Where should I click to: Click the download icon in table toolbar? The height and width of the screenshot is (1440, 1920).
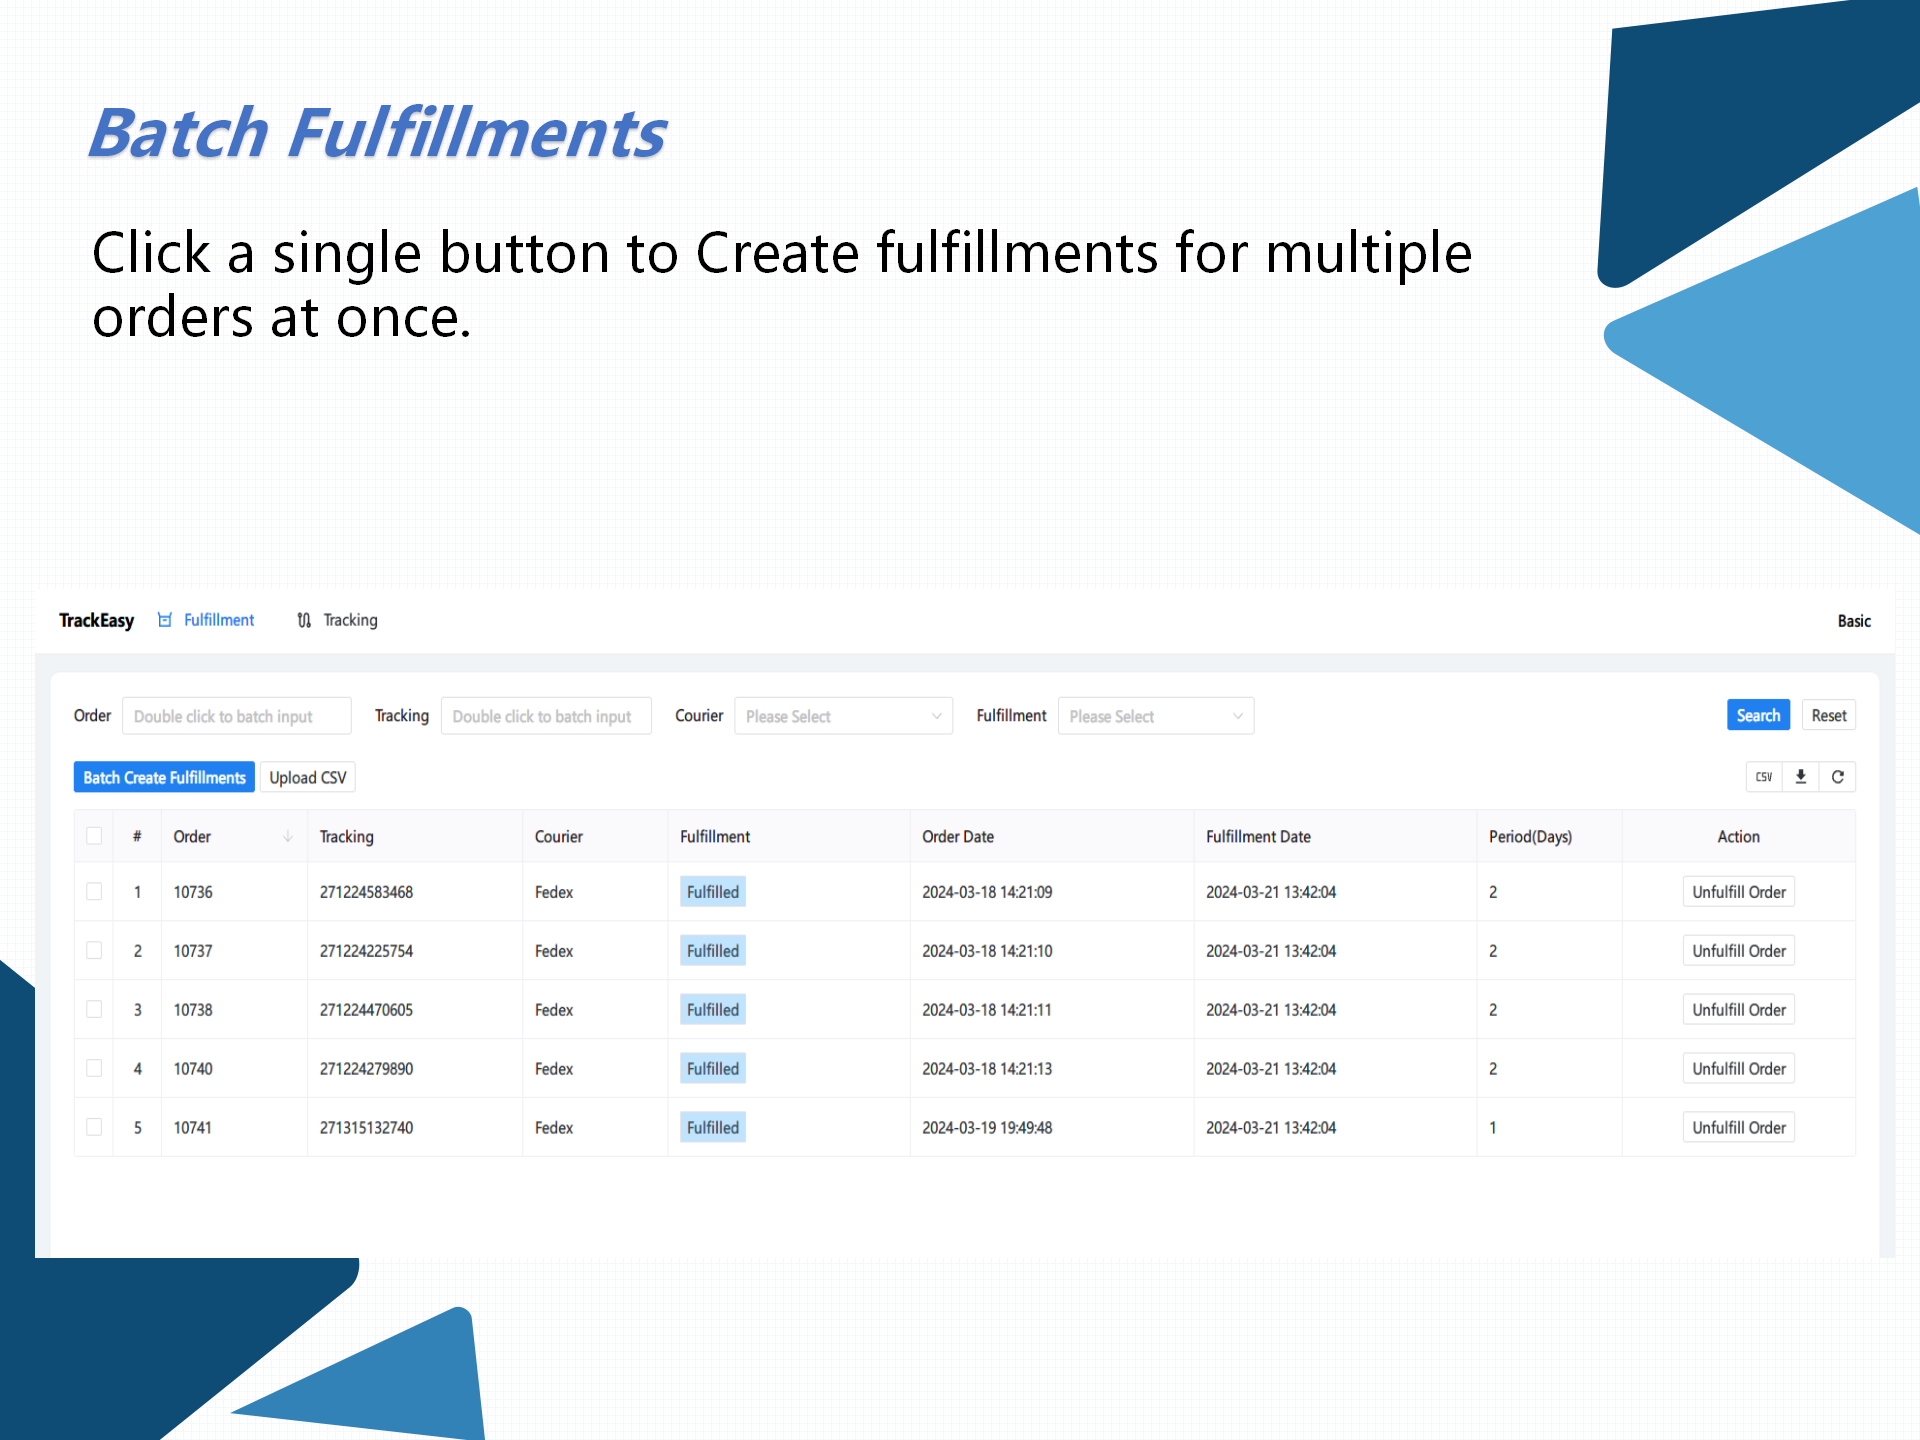[x=1801, y=777]
